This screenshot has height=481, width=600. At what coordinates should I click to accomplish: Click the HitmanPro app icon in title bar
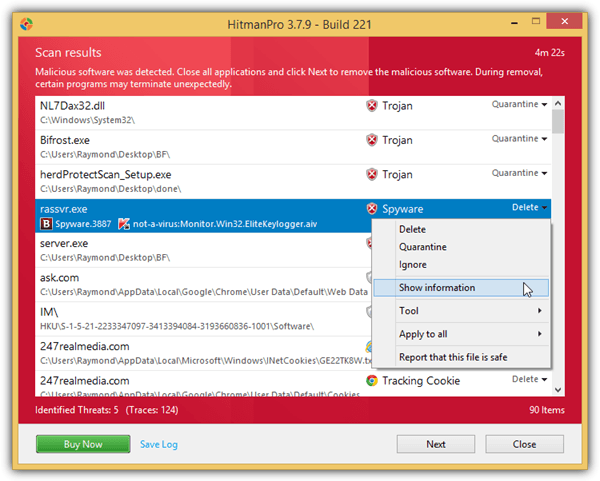(27, 21)
